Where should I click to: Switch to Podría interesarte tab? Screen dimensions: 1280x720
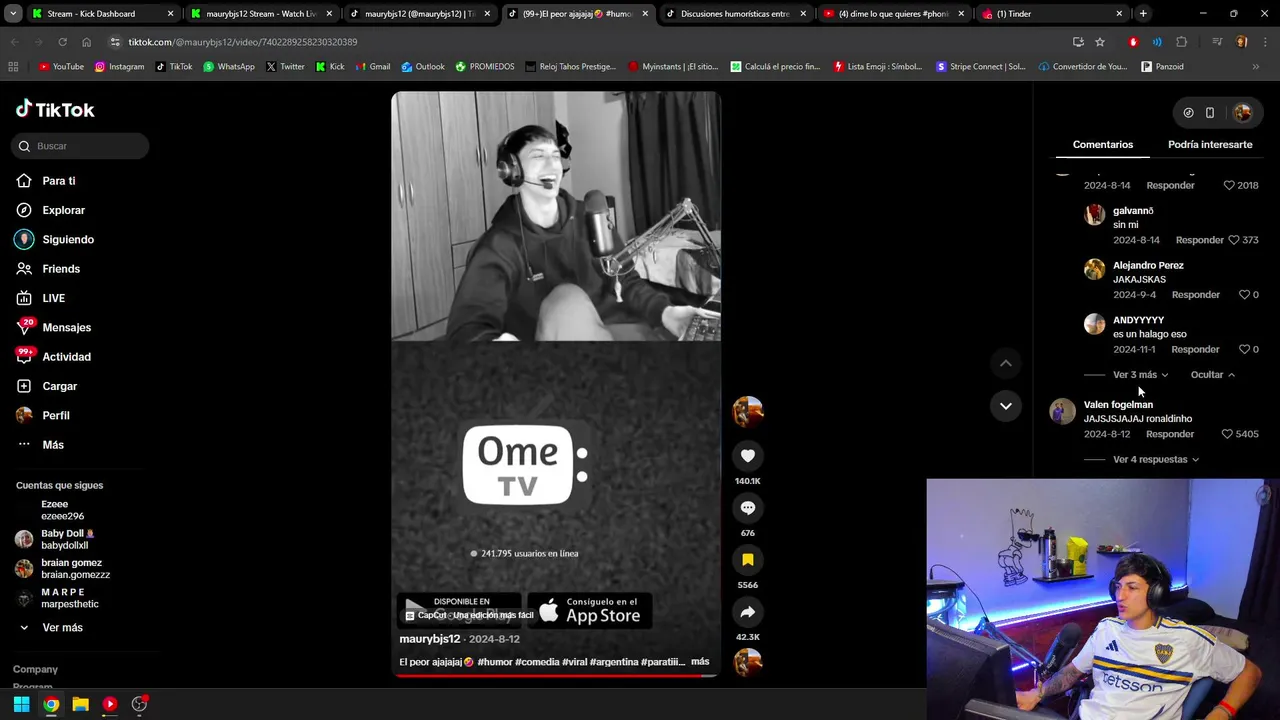pos(1210,145)
